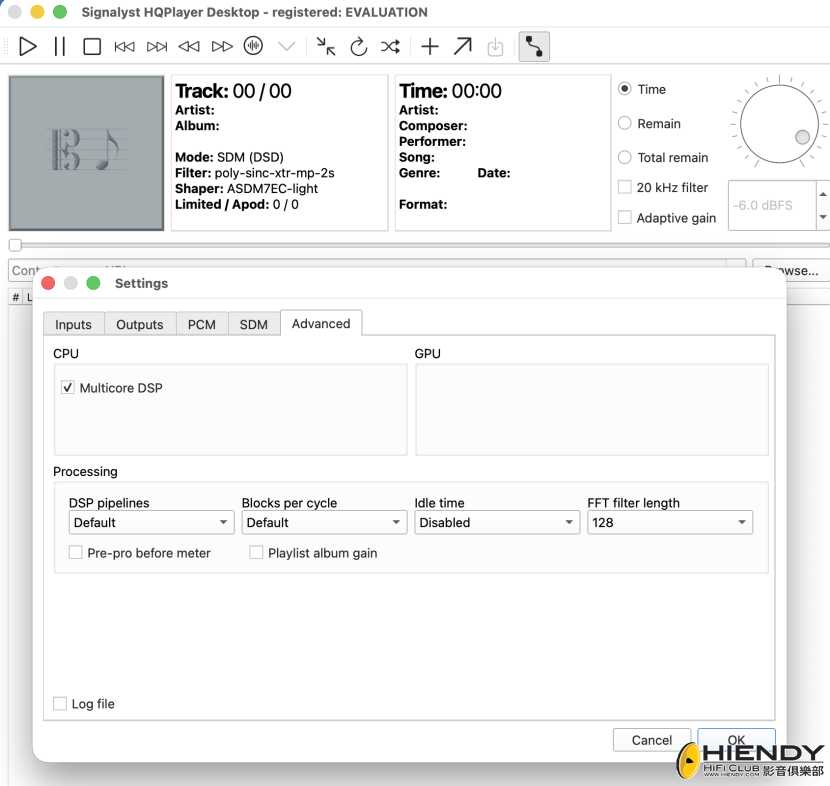Click the Play button in the toolbar
Screen dimensions: 830x786
[x=28, y=47]
